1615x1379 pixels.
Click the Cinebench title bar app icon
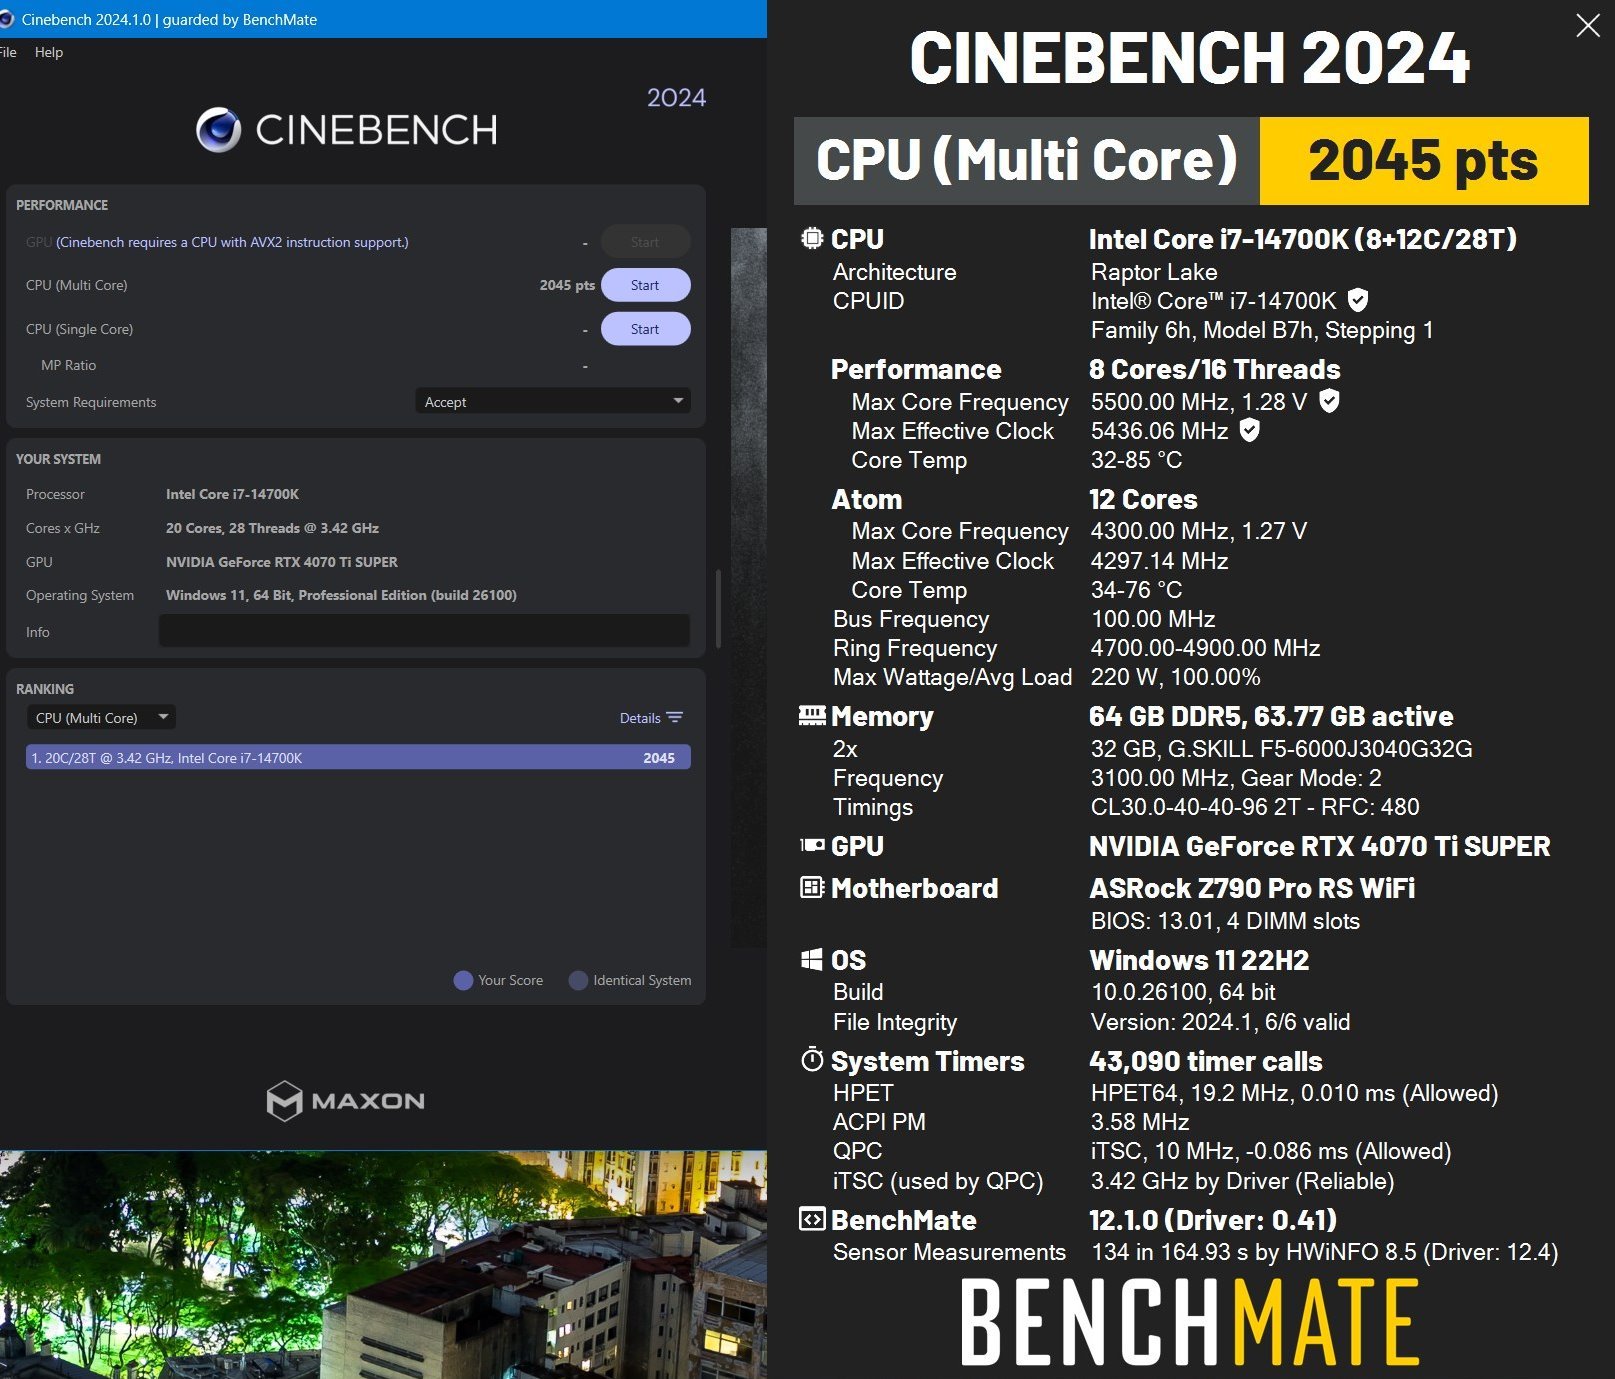[x=6, y=19]
